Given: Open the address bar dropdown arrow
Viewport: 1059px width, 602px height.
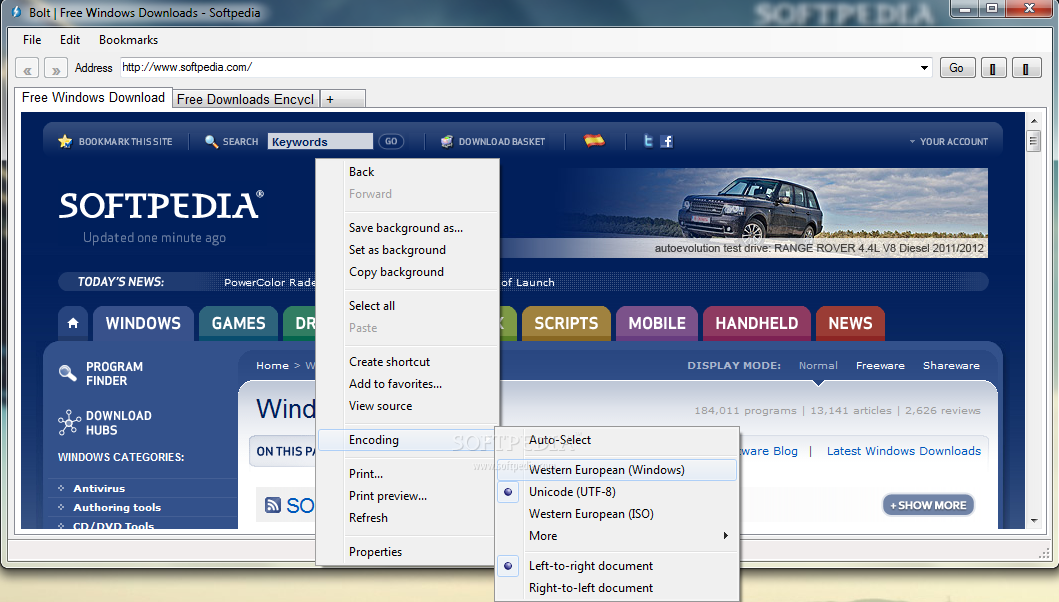Looking at the screenshot, I should pos(924,68).
